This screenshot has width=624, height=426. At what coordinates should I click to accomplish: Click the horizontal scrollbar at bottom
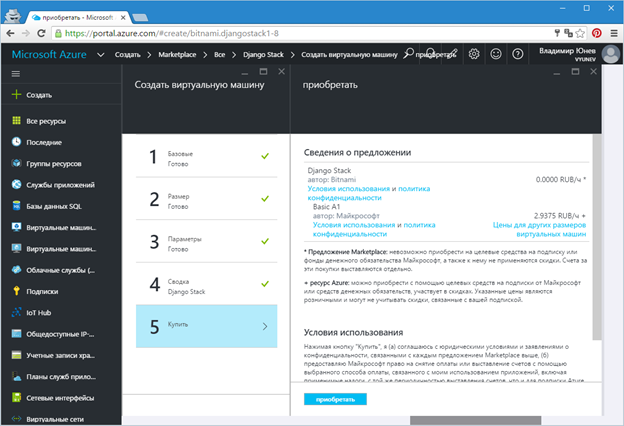[x=475, y=420]
